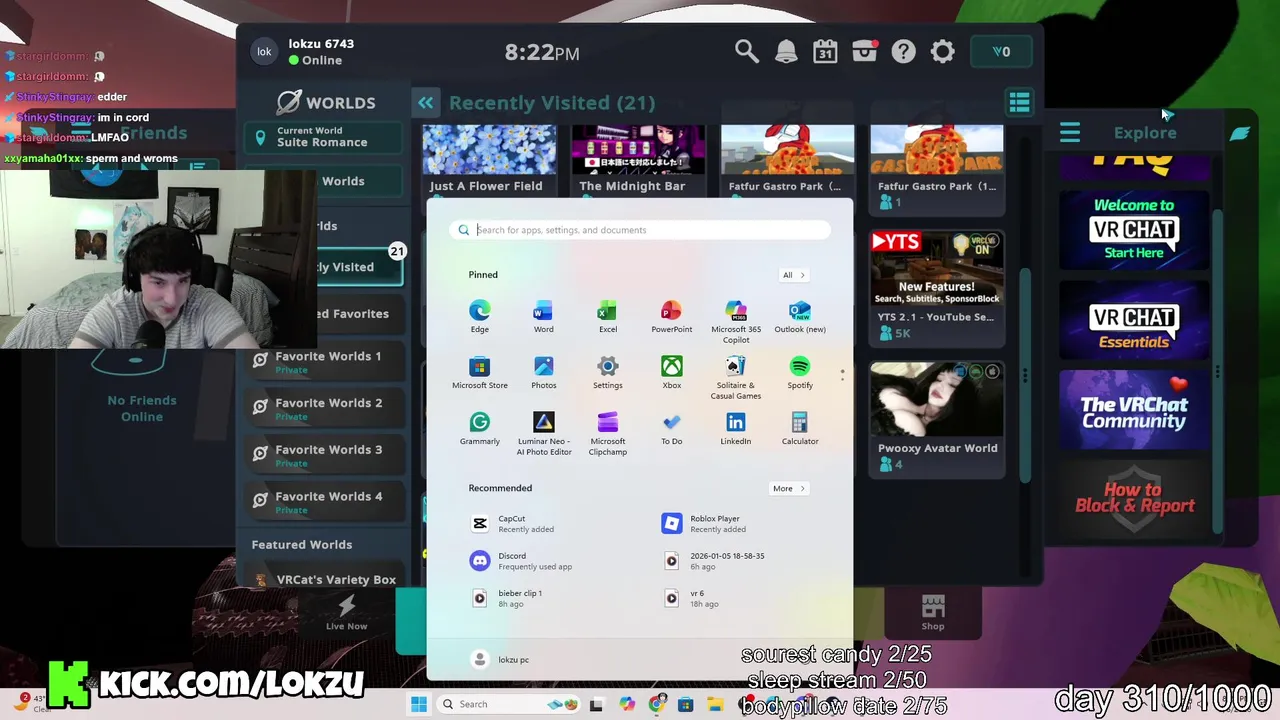
Task: Select VRCat's Variety Box category
Action: [324, 580]
